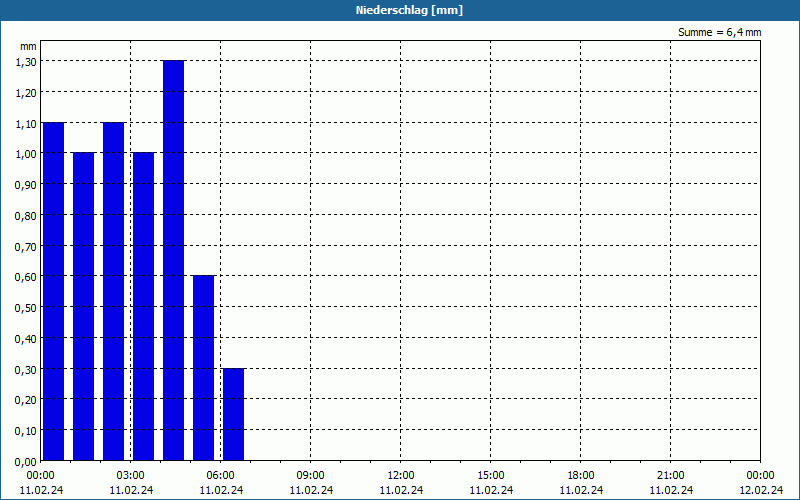Click the 12.02.24 date label
The image size is (800, 500).
coord(761,490)
